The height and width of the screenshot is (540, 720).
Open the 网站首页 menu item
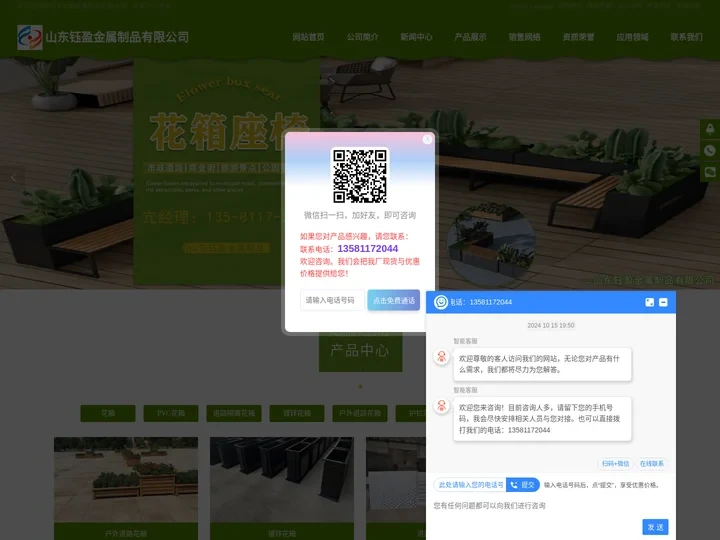click(x=309, y=37)
